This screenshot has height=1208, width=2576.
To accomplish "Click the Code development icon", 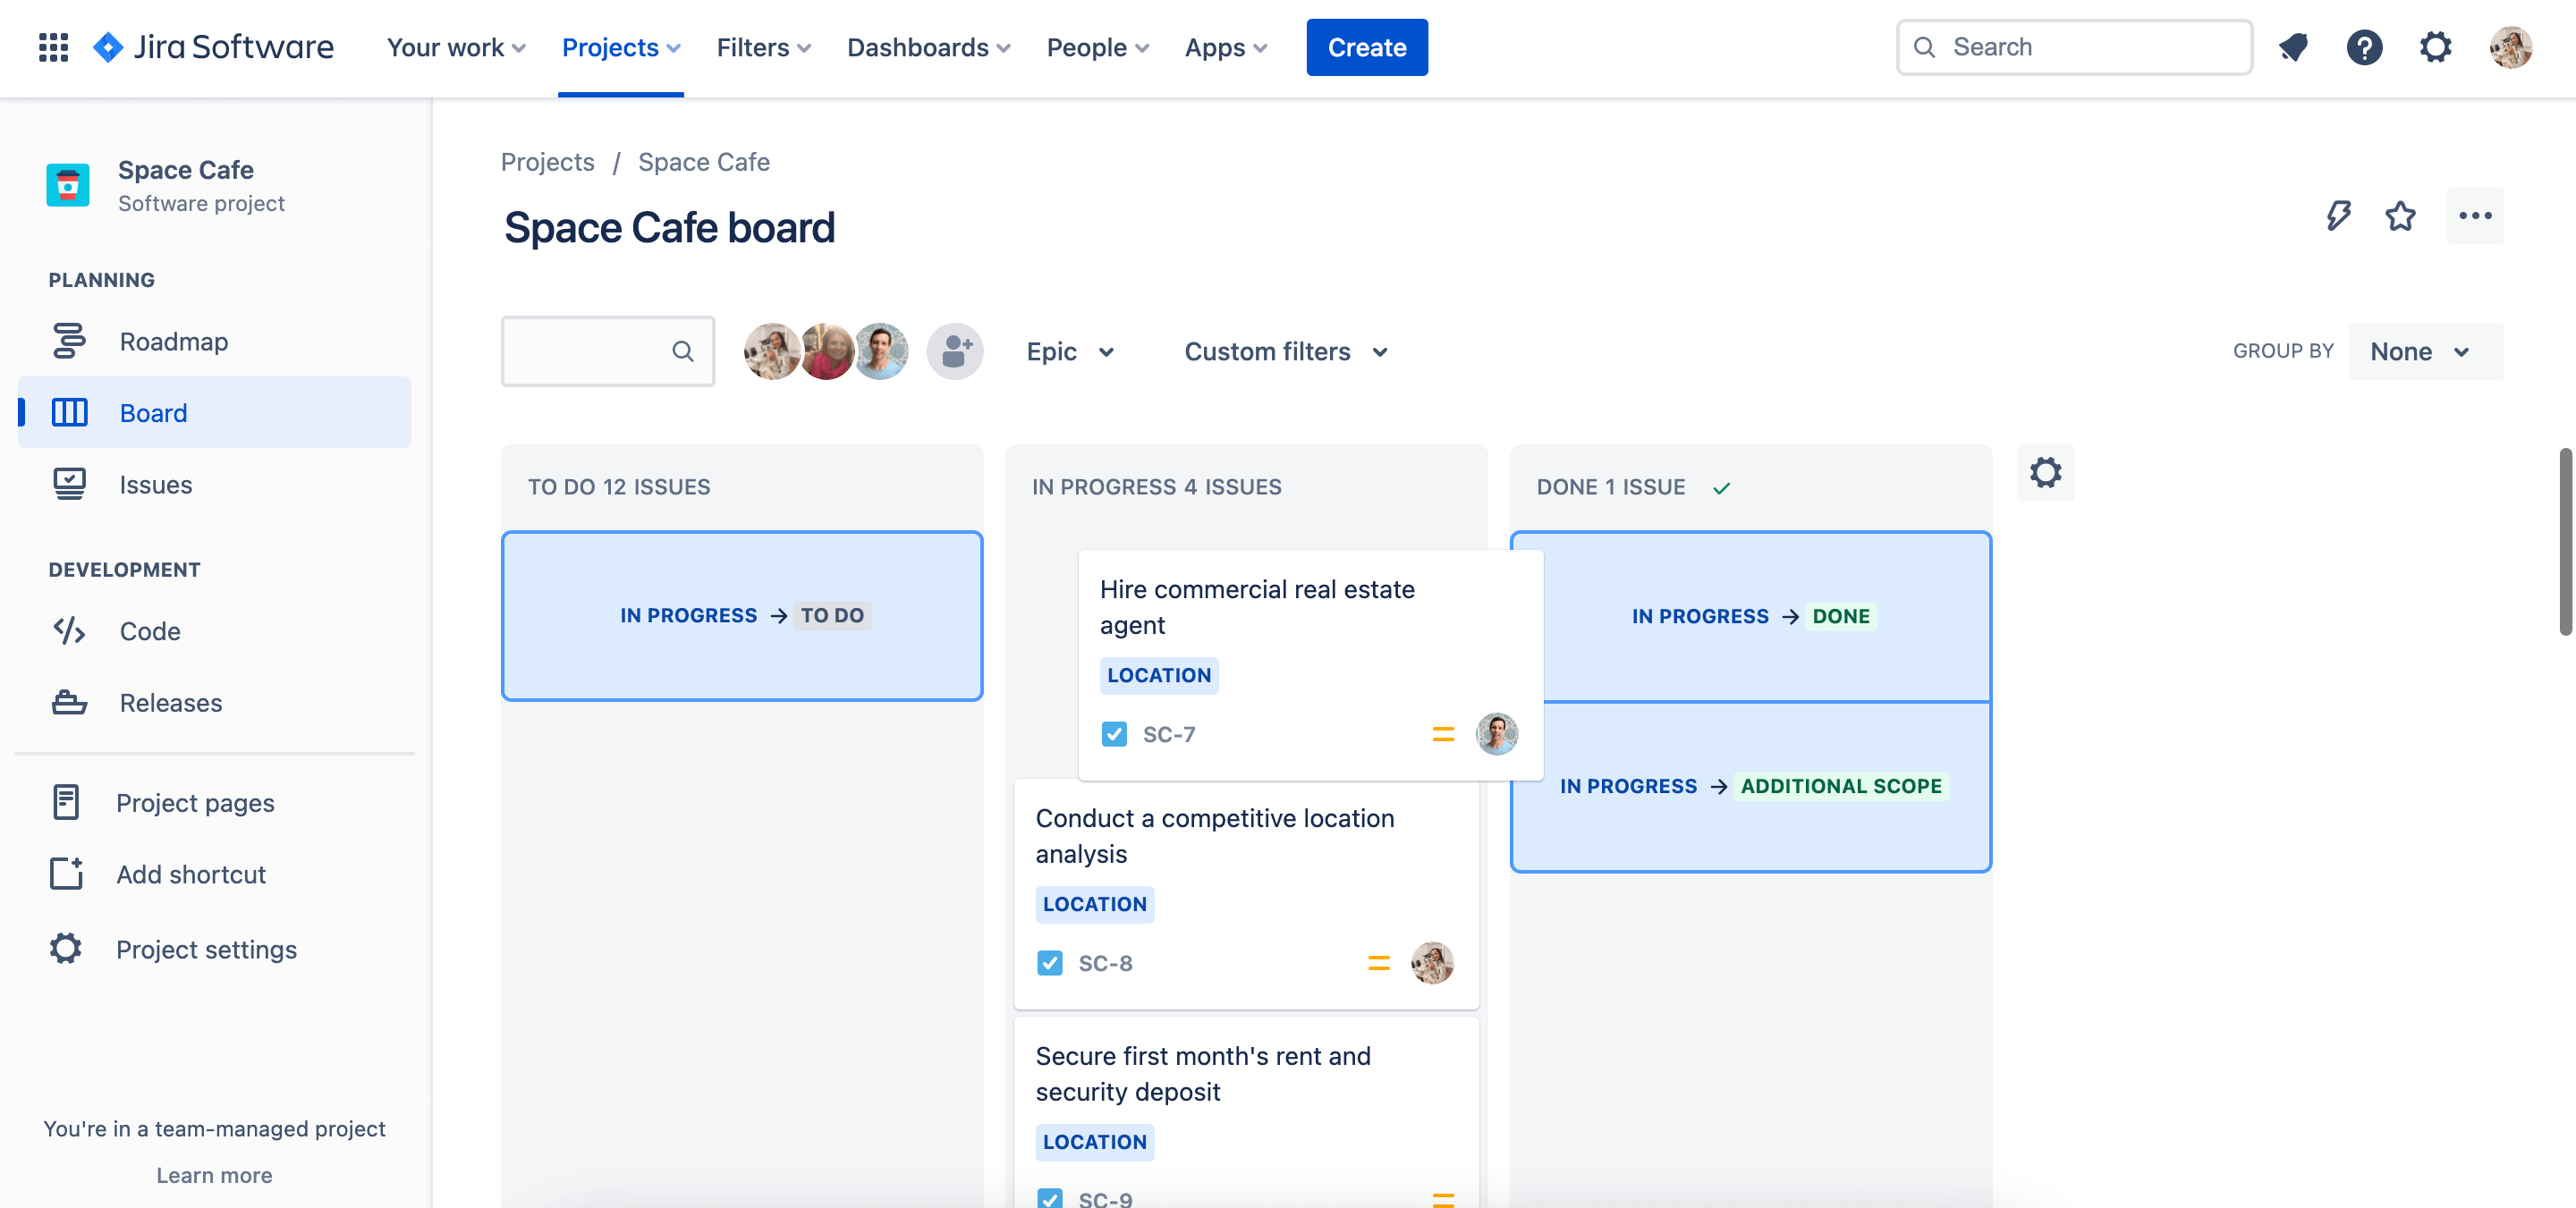I will pyautogui.click(x=69, y=627).
